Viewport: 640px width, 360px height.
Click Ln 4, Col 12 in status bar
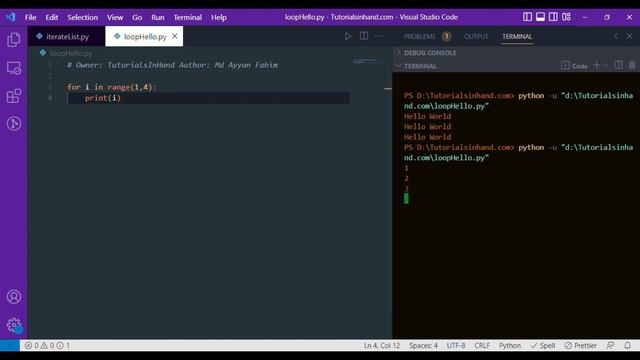pos(382,345)
